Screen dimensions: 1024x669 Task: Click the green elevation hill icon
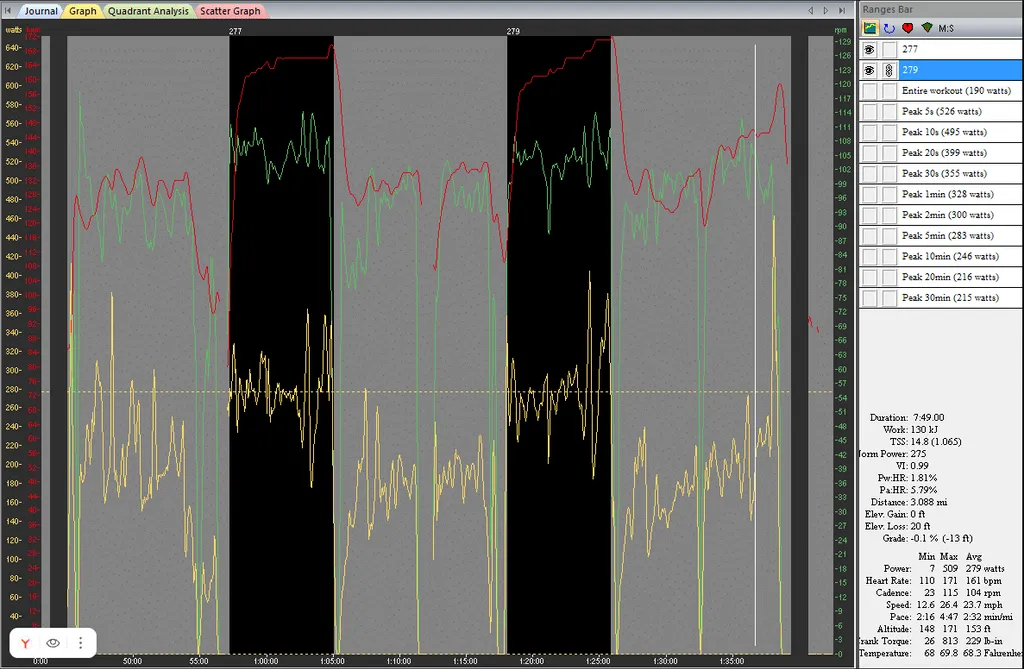926,28
